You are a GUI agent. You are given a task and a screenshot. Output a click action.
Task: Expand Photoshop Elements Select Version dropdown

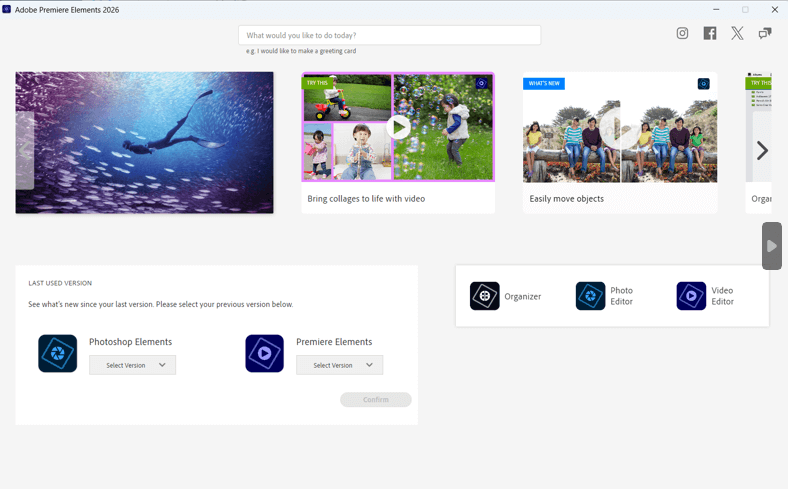pyautogui.click(x=132, y=365)
